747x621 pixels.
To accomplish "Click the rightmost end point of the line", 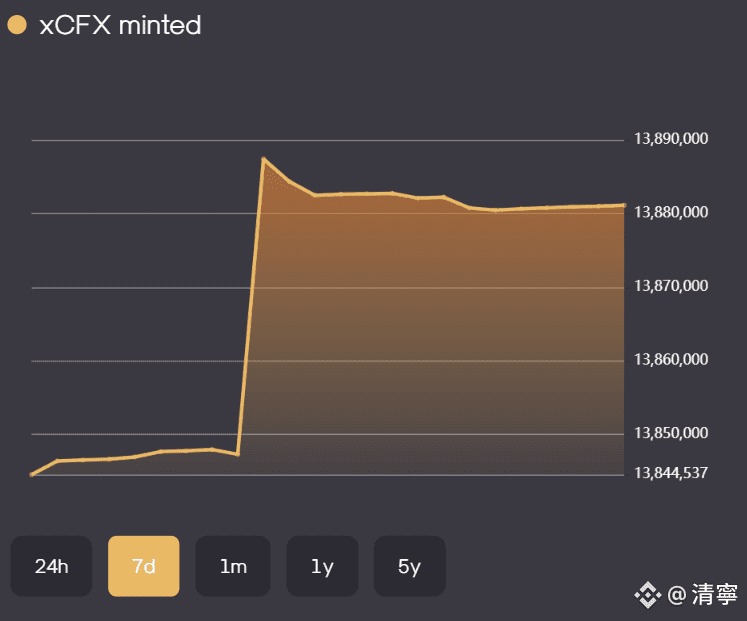I will click(x=624, y=205).
